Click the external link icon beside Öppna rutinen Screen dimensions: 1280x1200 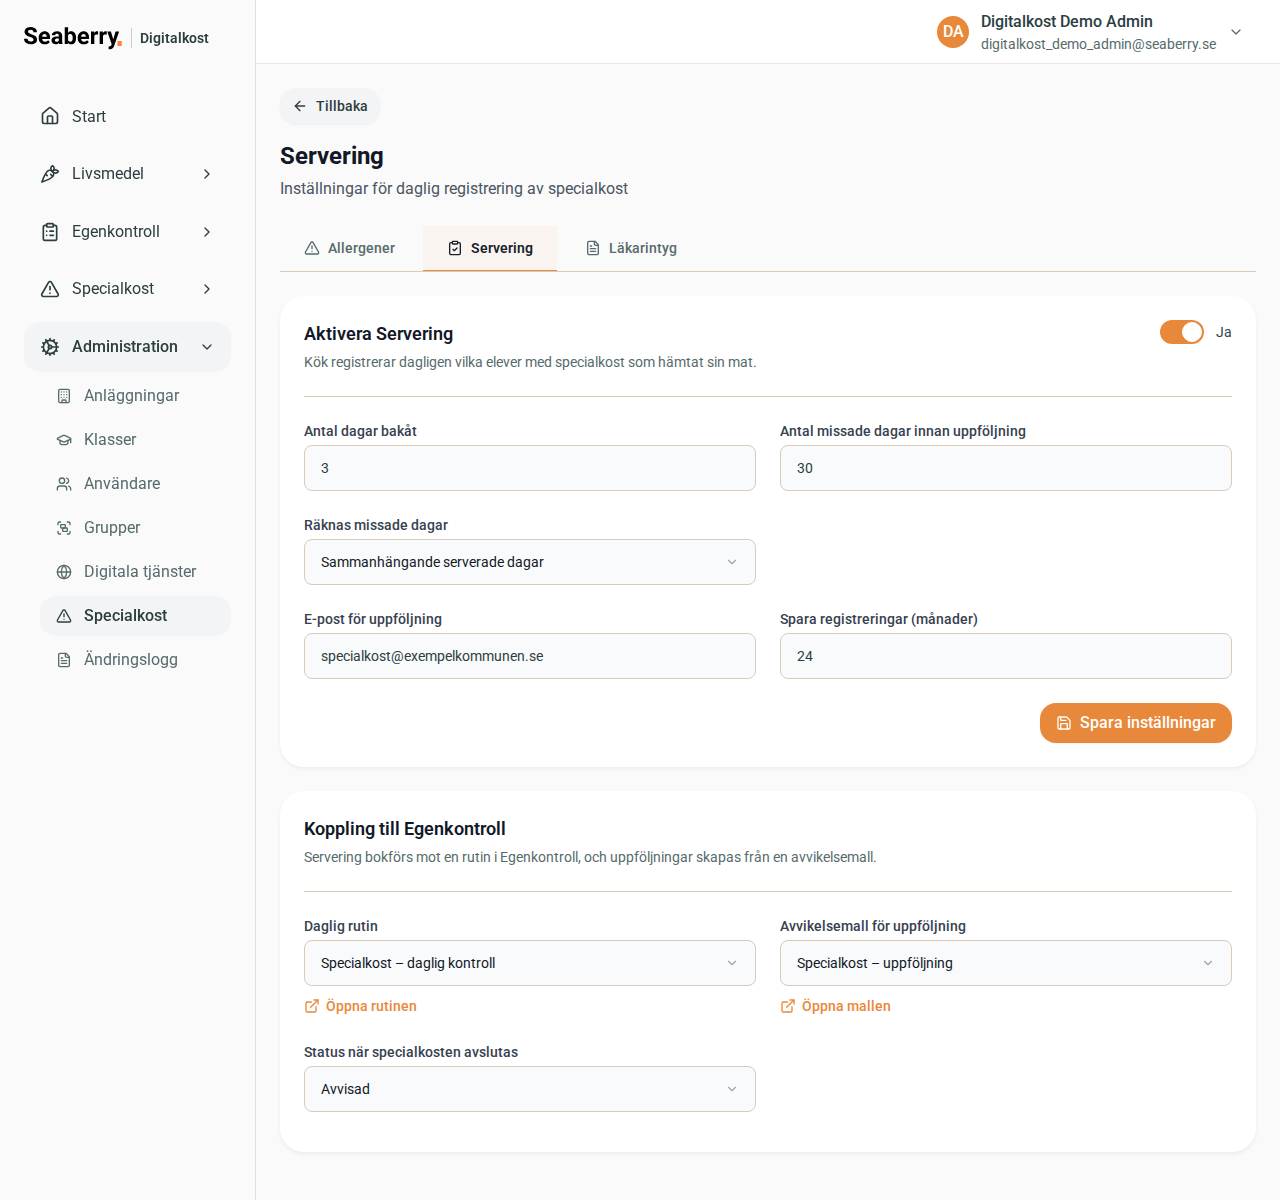(x=312, y=1006)
